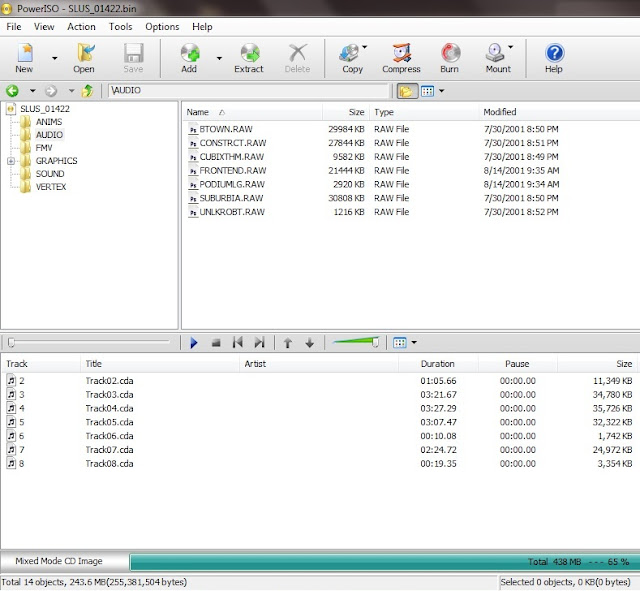Open the Tools menu
The width and height of the screenshot is (640, 591).
click(120, 27)
